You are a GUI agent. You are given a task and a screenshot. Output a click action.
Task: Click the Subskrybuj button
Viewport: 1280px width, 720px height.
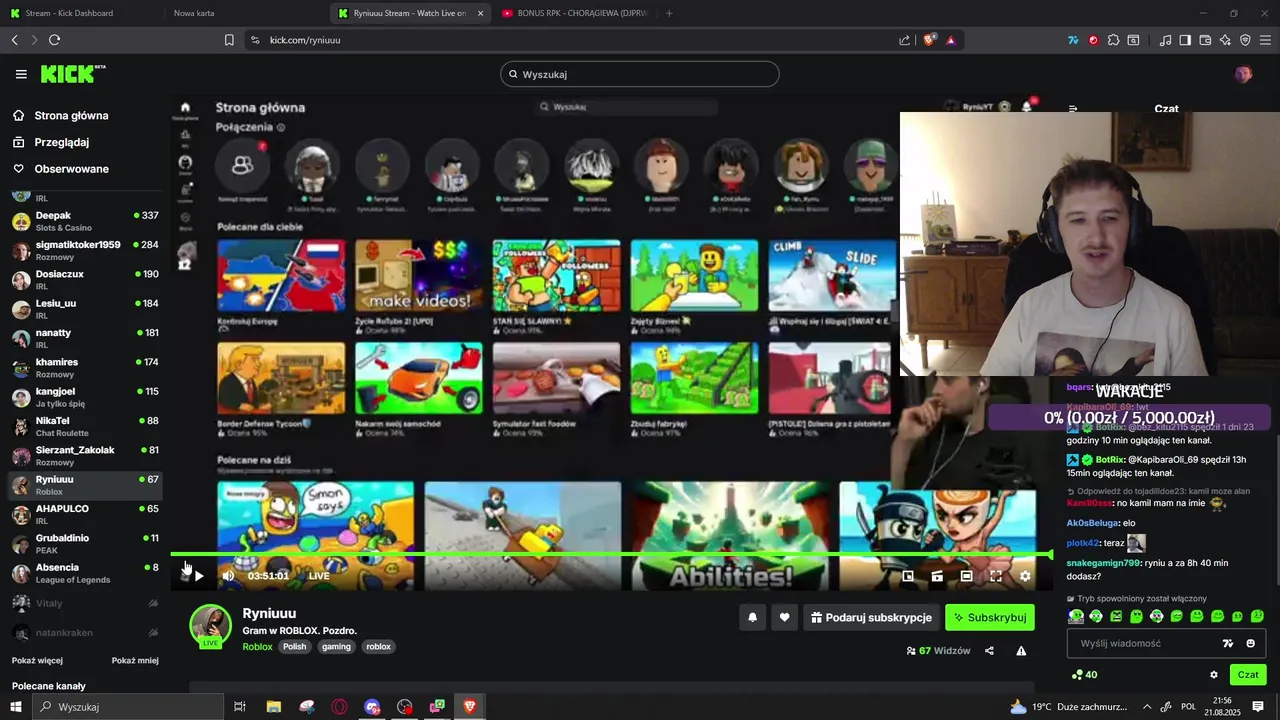click(x=990, y=618)
